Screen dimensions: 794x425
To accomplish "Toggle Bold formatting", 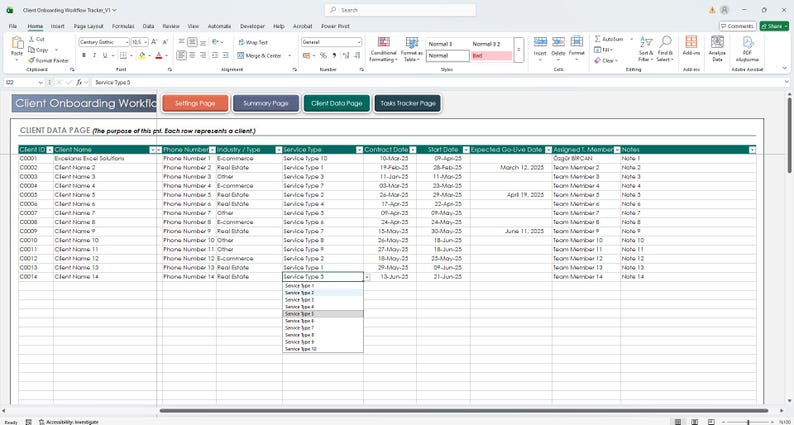I will pyautogui.click(x=84, y=55).
